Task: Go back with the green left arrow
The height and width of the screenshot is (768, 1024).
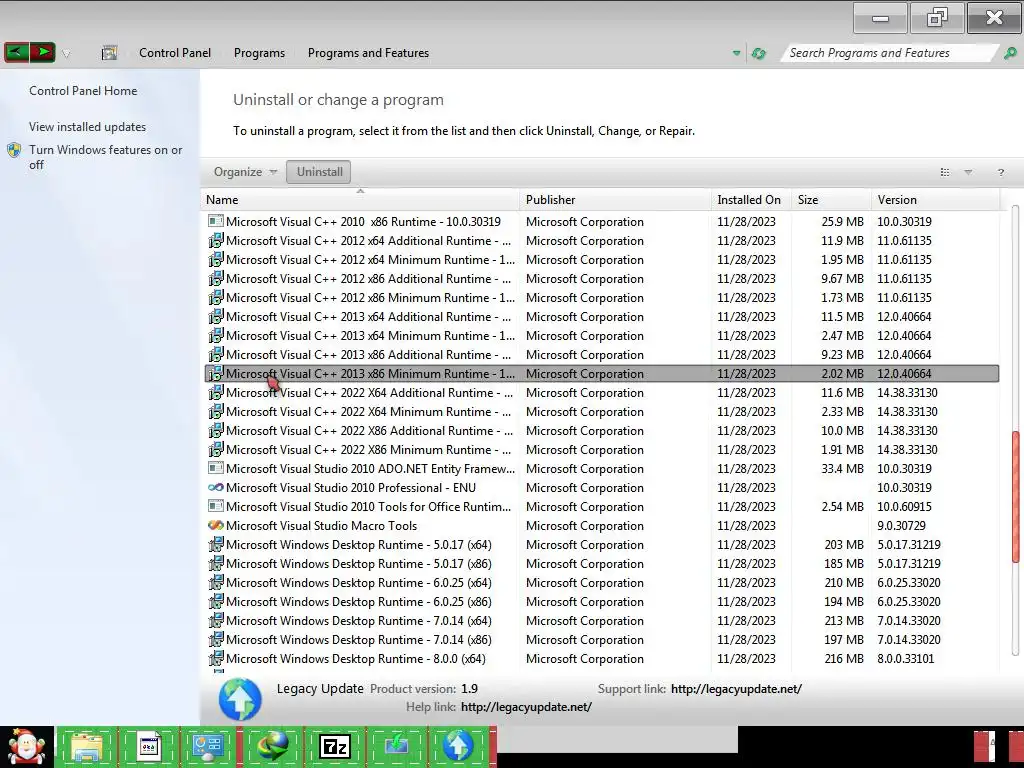Action: (17, 52)
